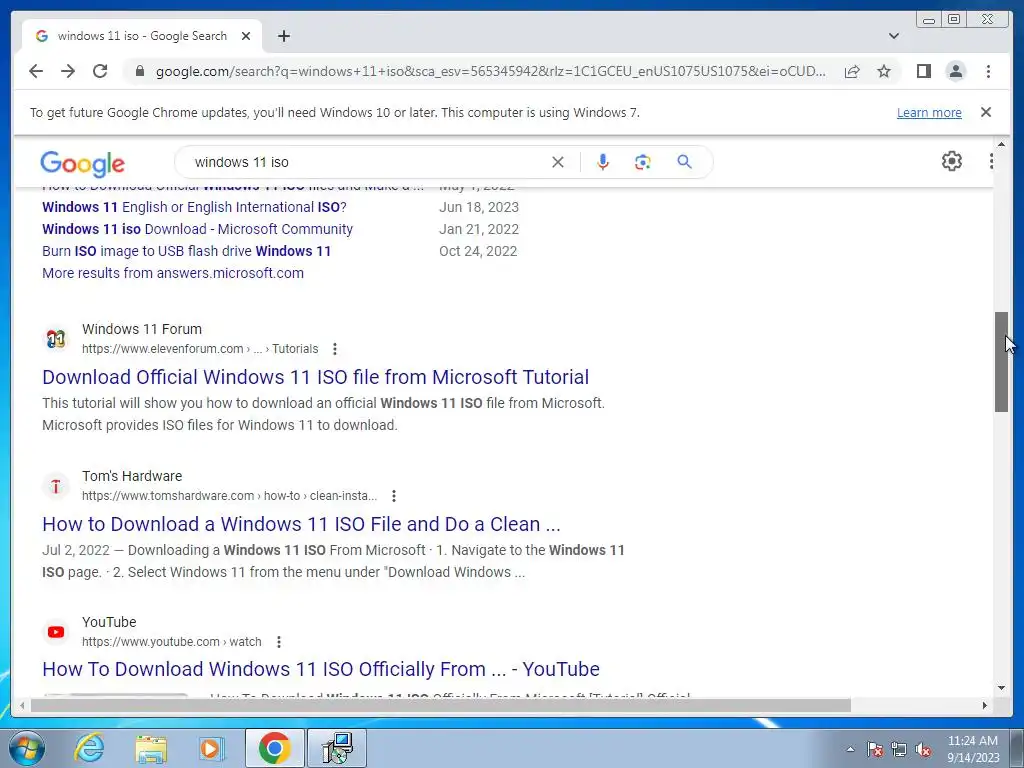Close the windows 11 iso tab
1024x768 pixels.
(x=246, y=36)
